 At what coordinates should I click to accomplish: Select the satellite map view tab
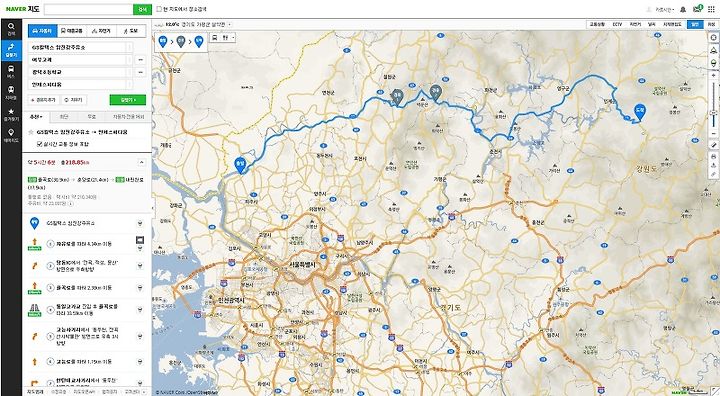pyautogui.click(x=711, y=24)
